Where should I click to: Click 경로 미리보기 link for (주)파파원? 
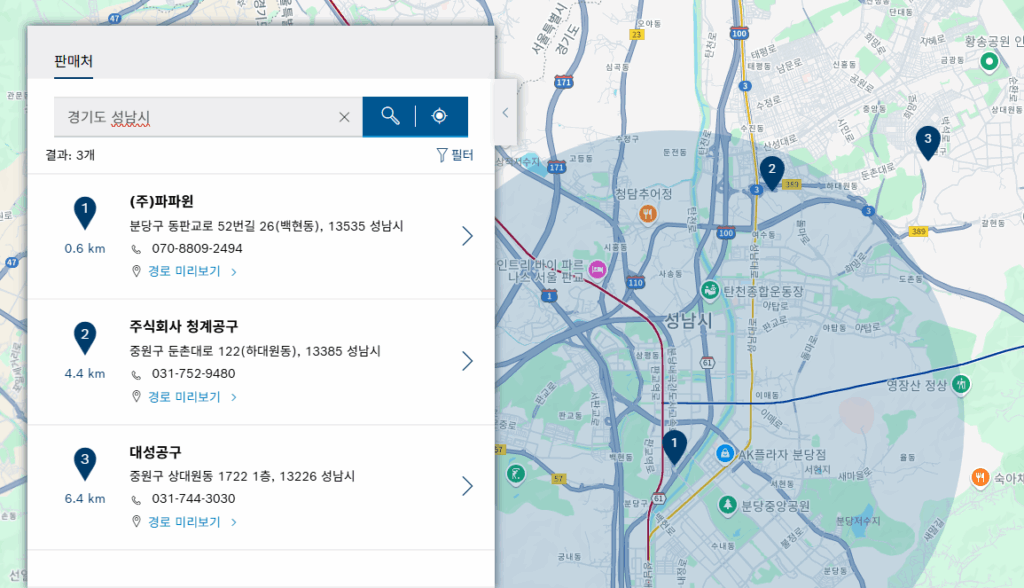[x=184, y=271]
